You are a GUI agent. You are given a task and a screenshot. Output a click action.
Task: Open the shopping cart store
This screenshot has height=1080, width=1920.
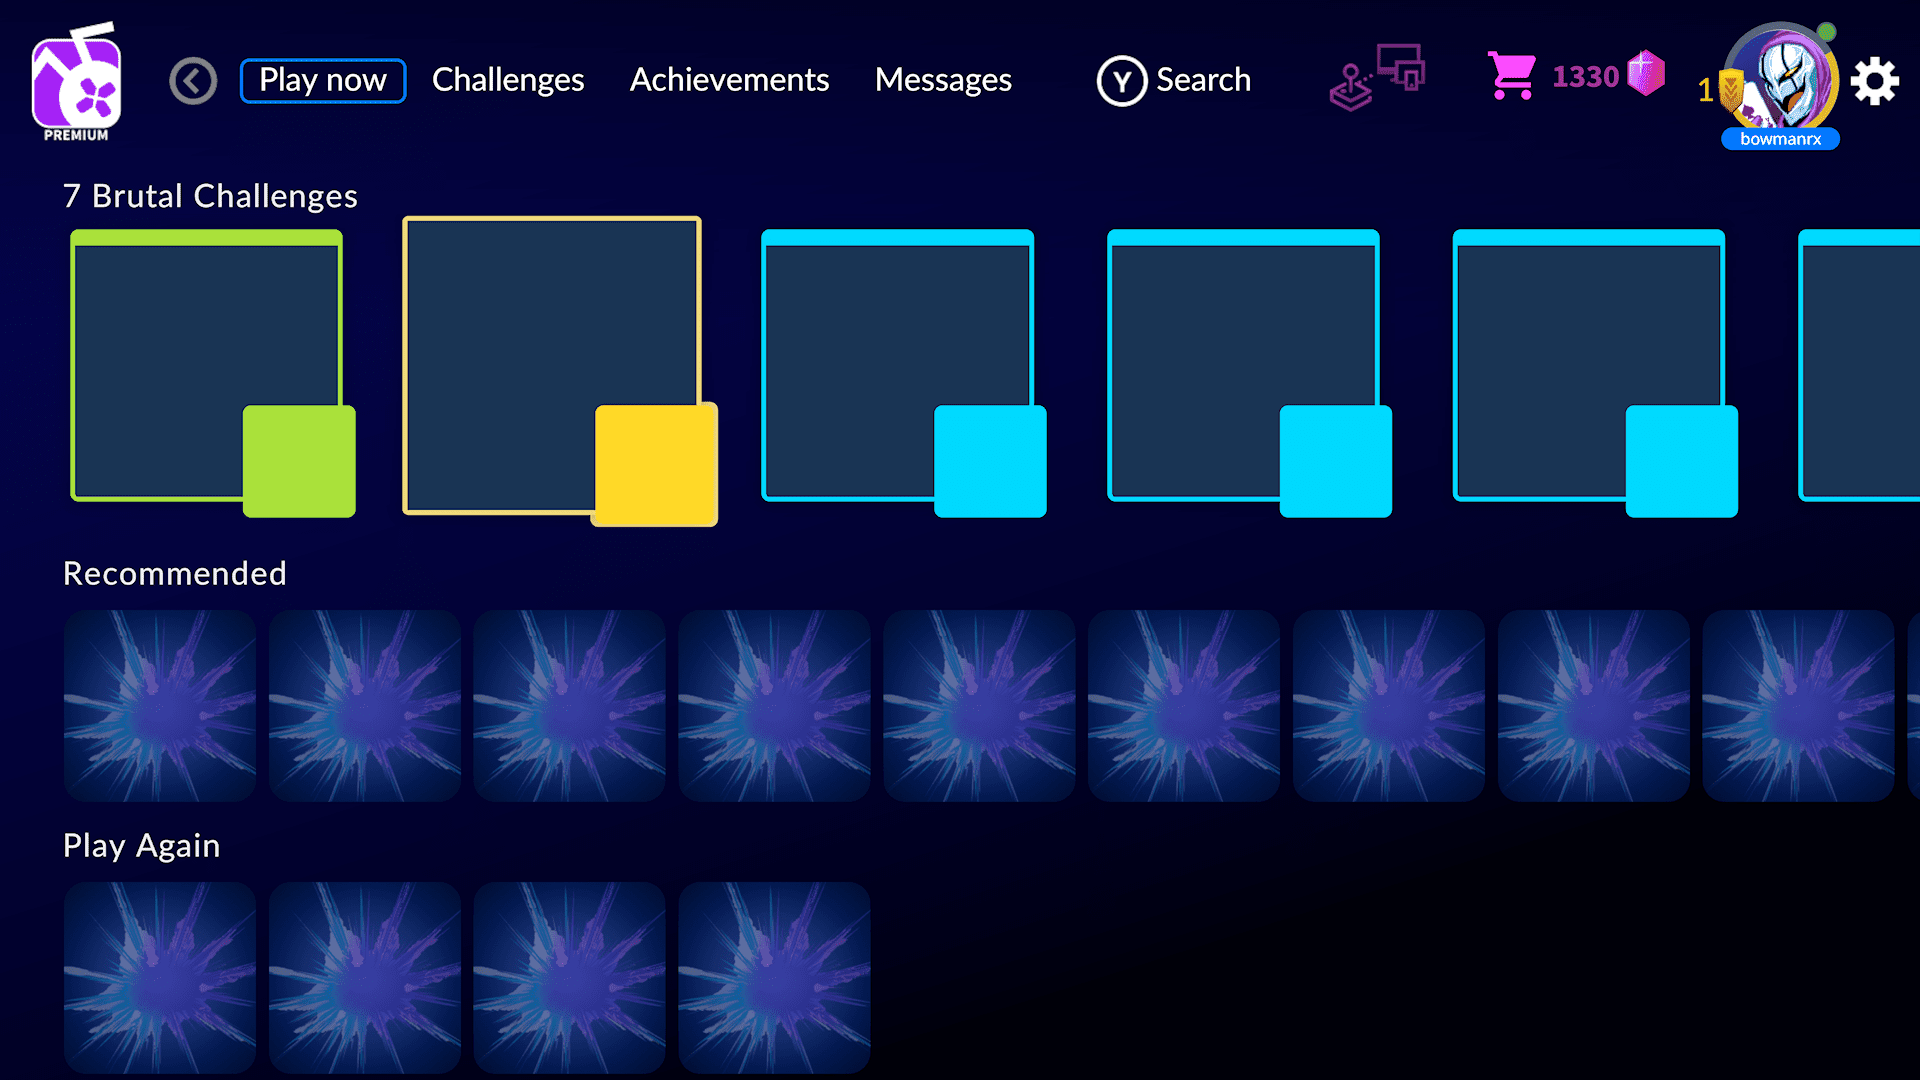coord(1512,76)
